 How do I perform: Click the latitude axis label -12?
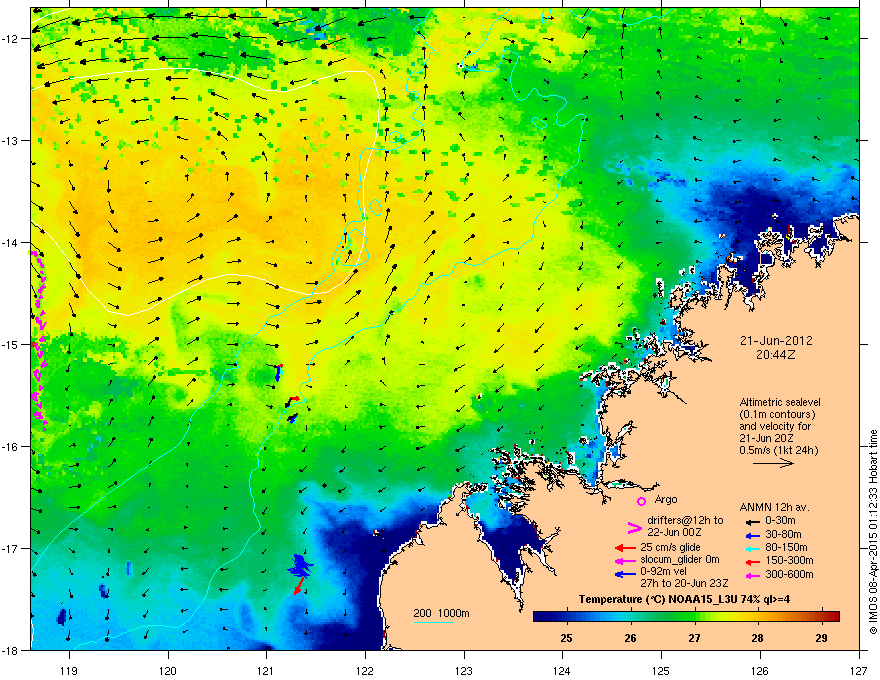pos(12,39)
